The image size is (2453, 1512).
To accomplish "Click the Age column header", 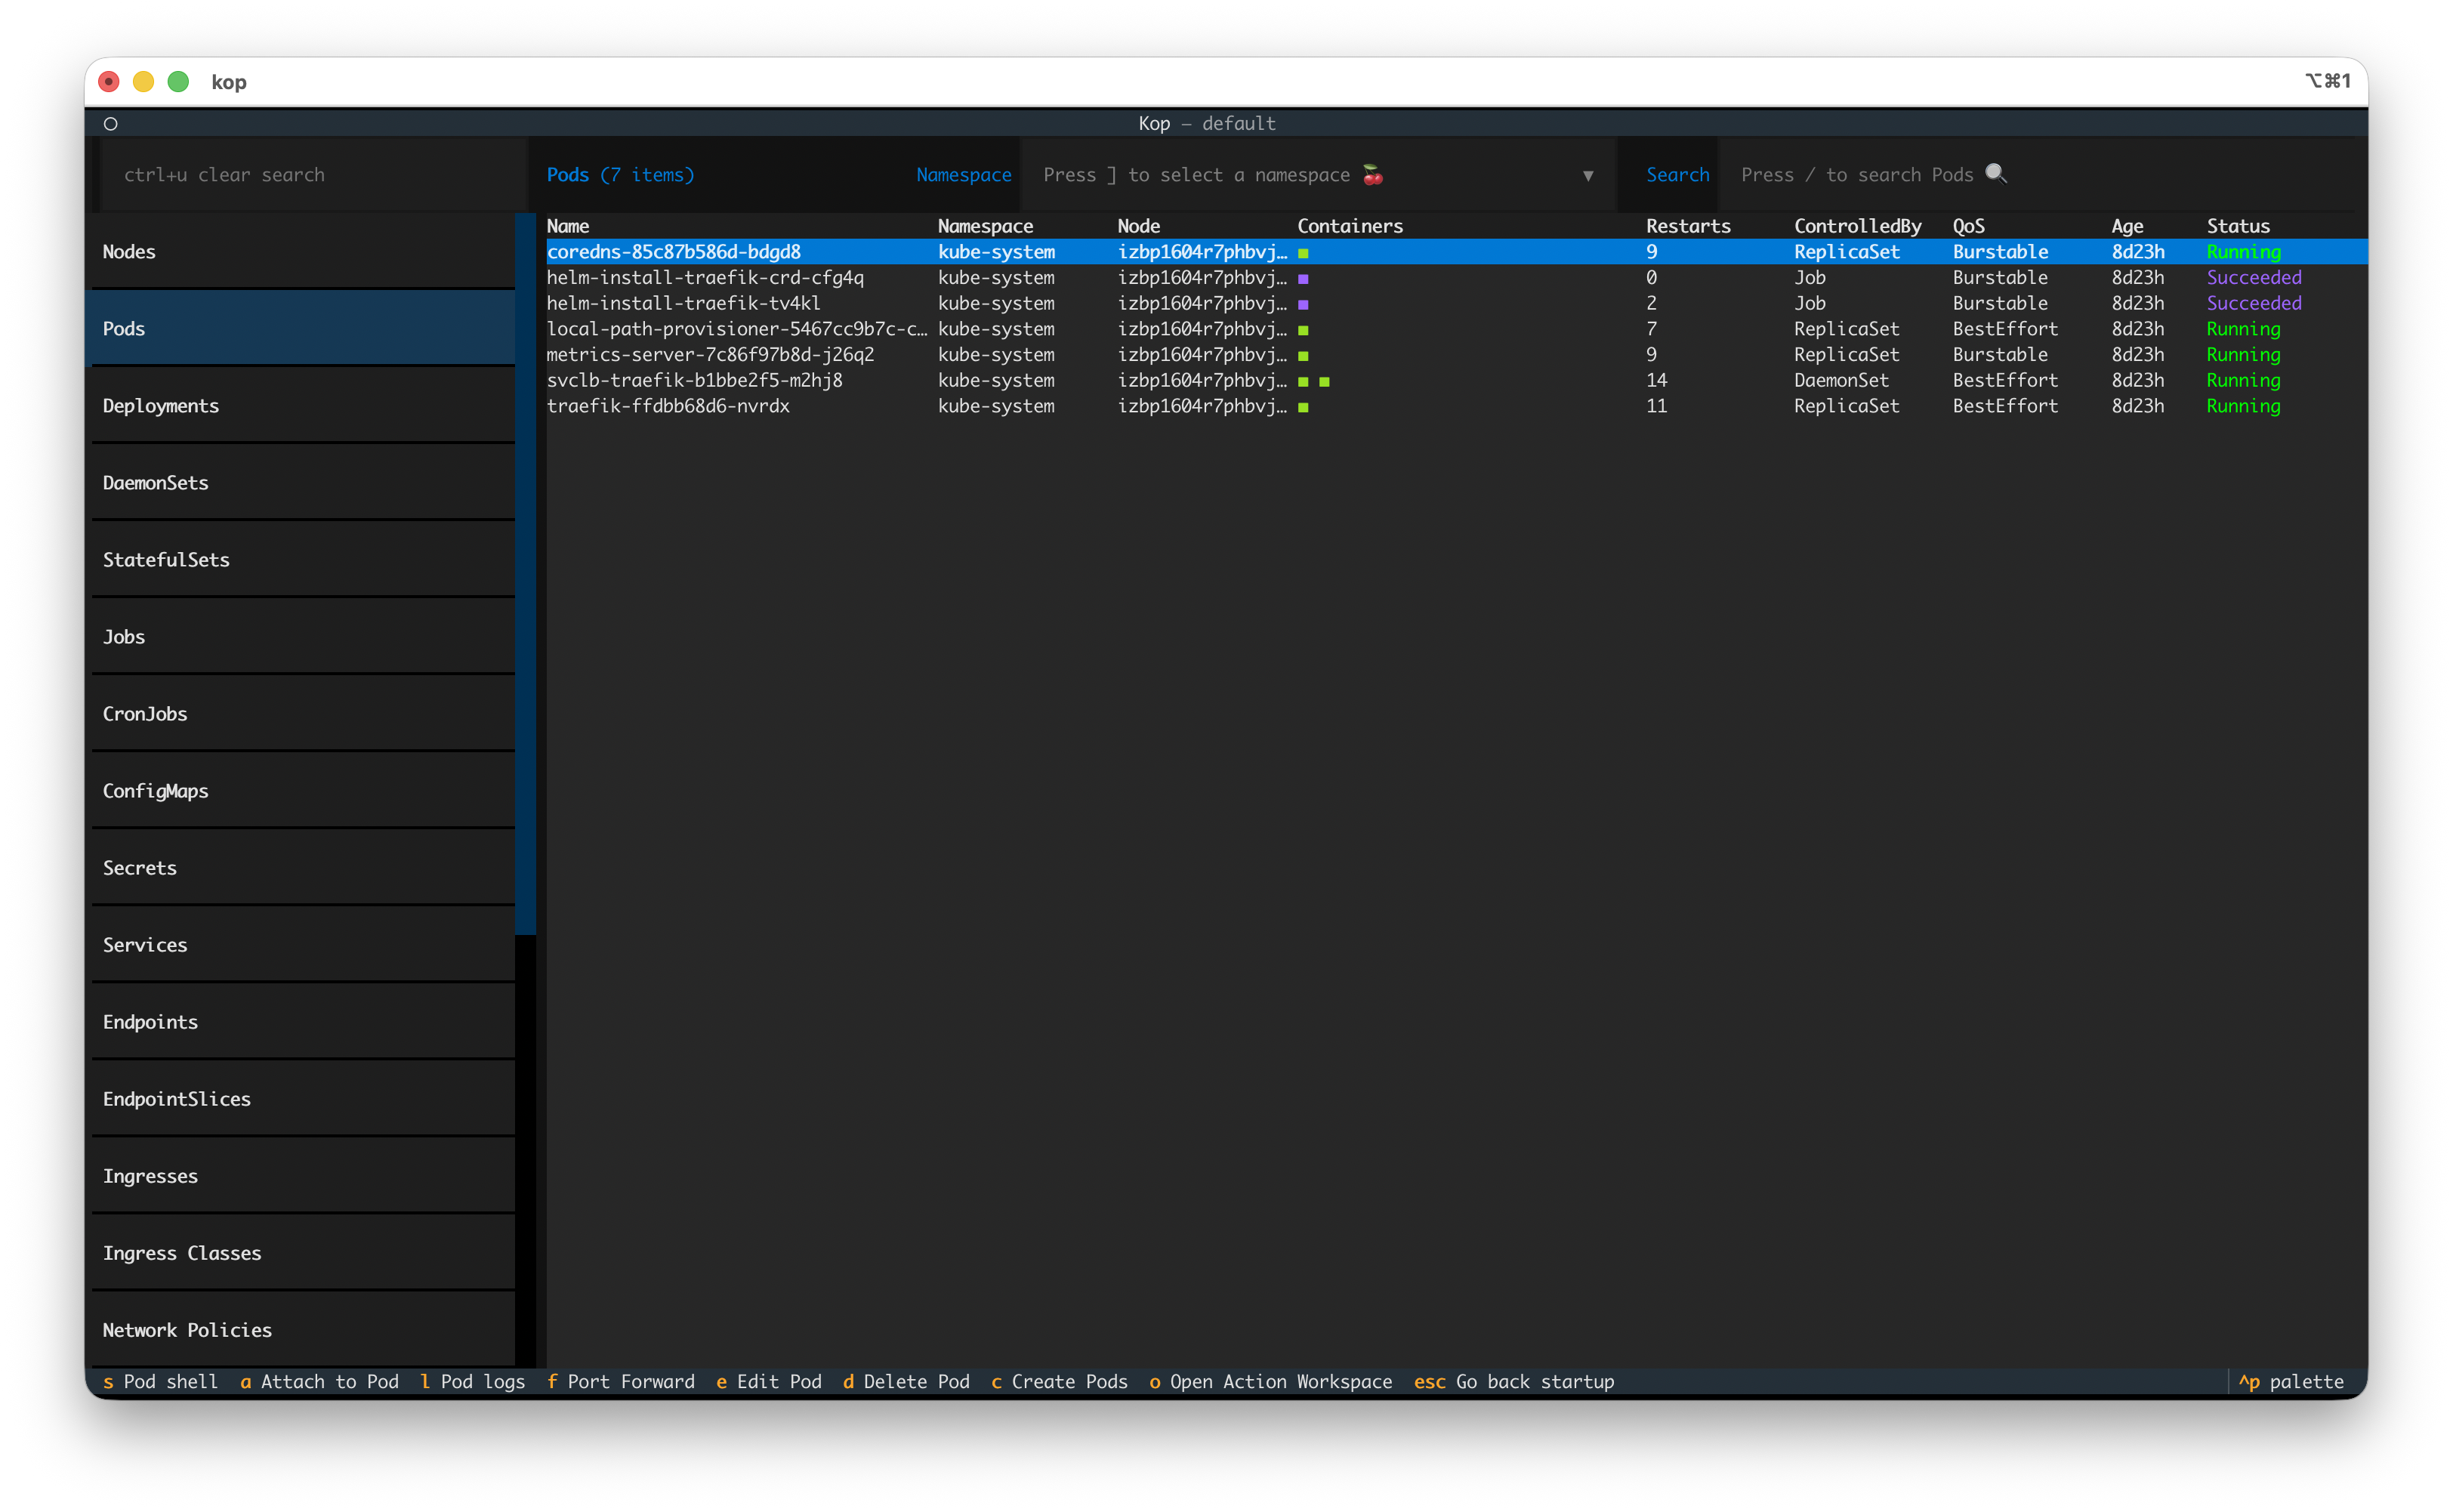I will (x=2127, y=227).
